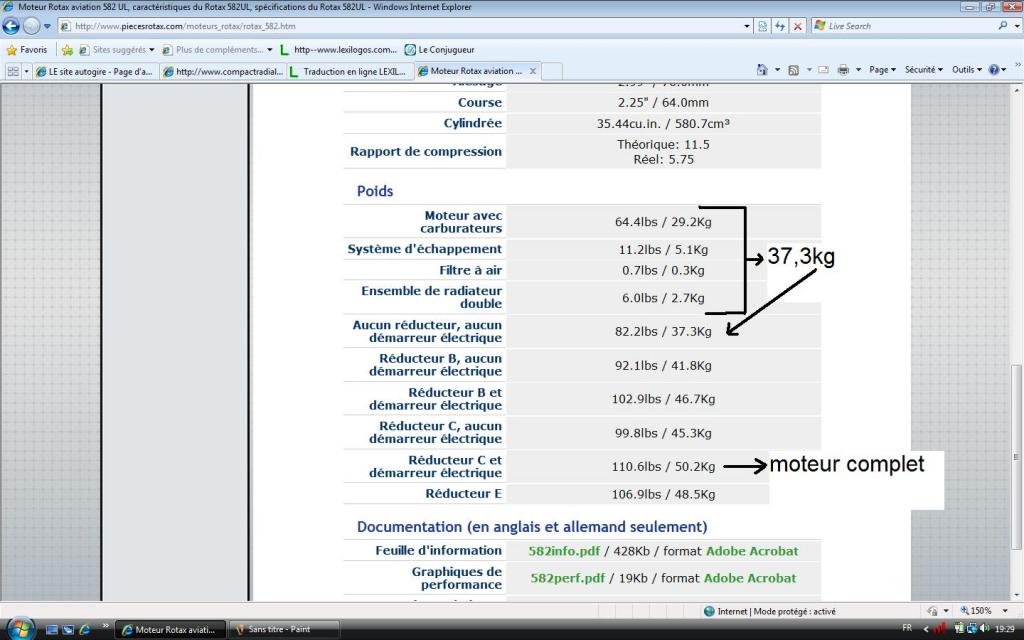
Task: Click Adobe Acrobat link beside 582info.pdf
Action: point(752,551)
